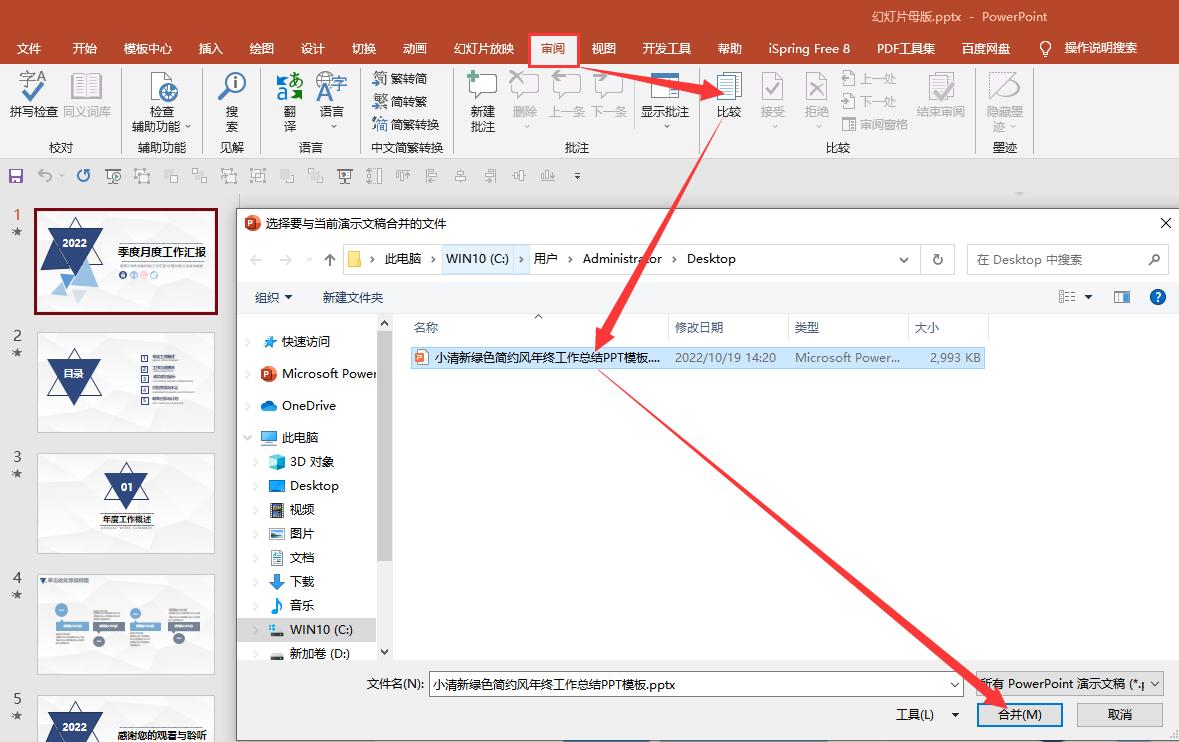
Task: Open the file type filter dropdown
Action: [1070, 684]
